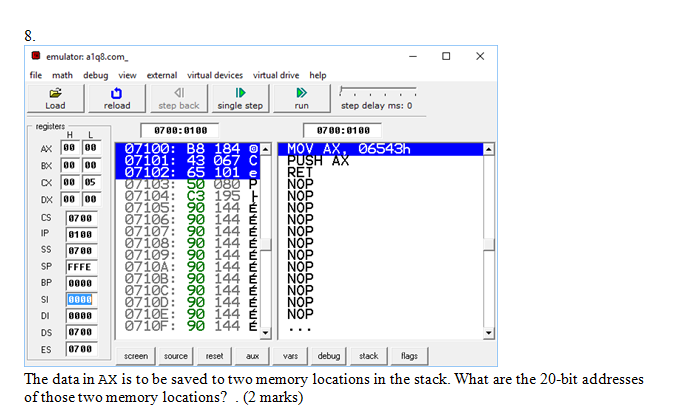Select memory row 0710A: 90 144
The width and height of the screenshot is (679, 418).
click(188, 267)
